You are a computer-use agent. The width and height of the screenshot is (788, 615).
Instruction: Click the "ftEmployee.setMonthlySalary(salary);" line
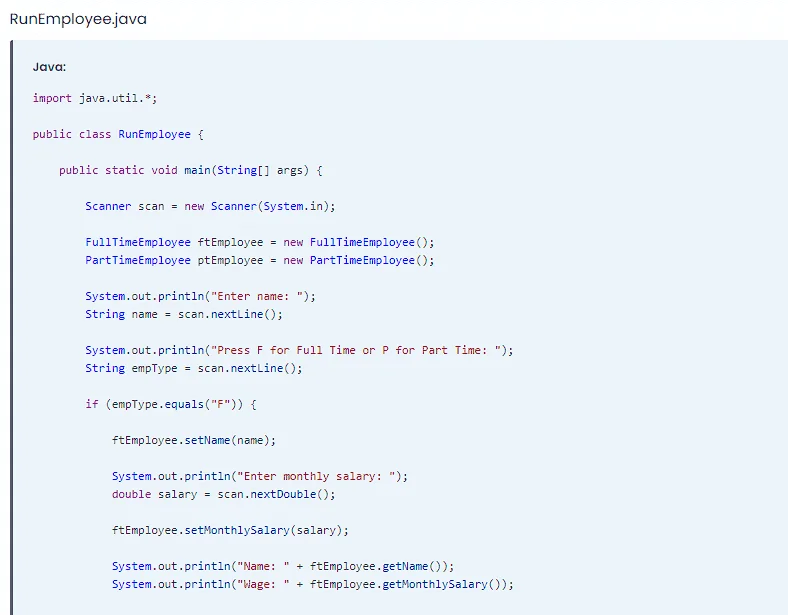(x=230, y=531)
